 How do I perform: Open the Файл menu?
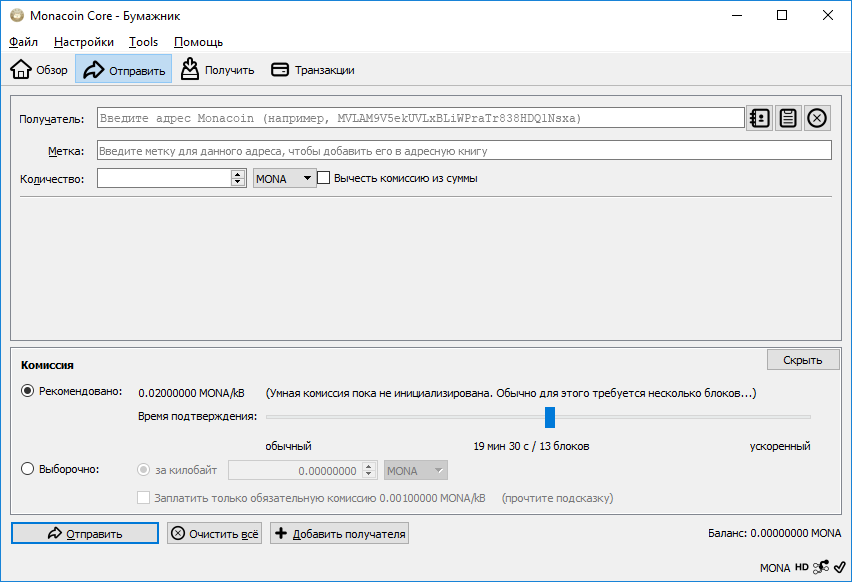tap(23, 42)
